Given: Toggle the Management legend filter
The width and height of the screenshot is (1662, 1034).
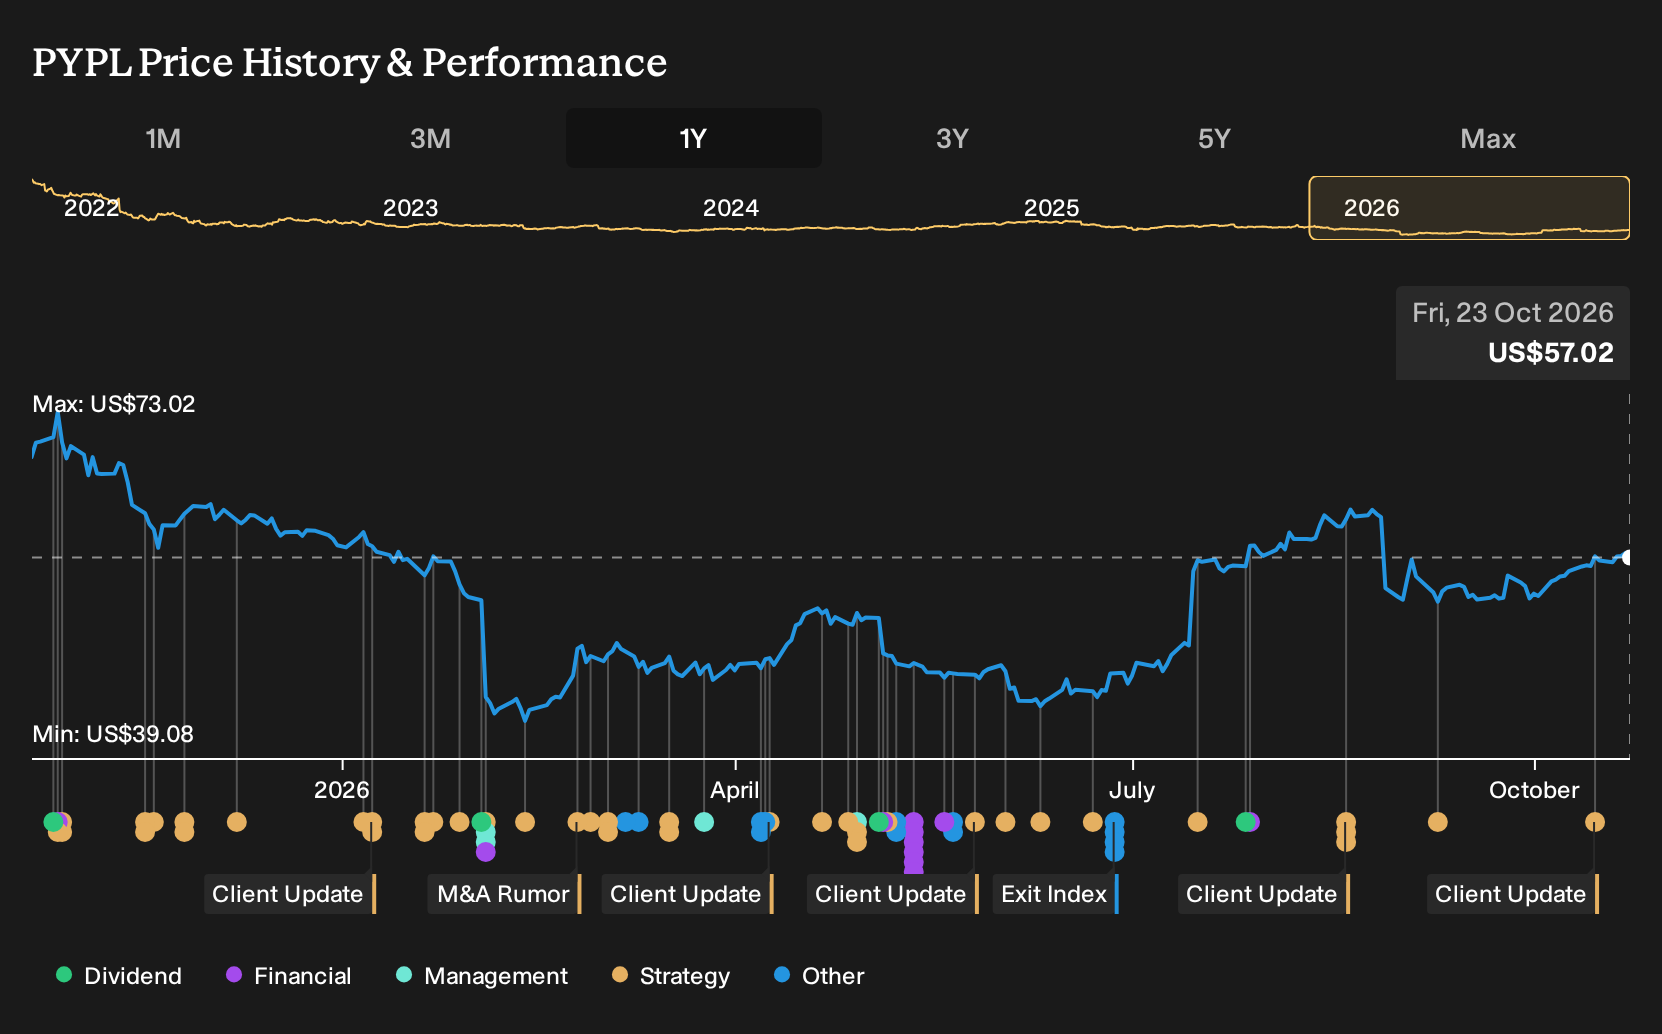Looking at the screenshot, I should point(482,976).
